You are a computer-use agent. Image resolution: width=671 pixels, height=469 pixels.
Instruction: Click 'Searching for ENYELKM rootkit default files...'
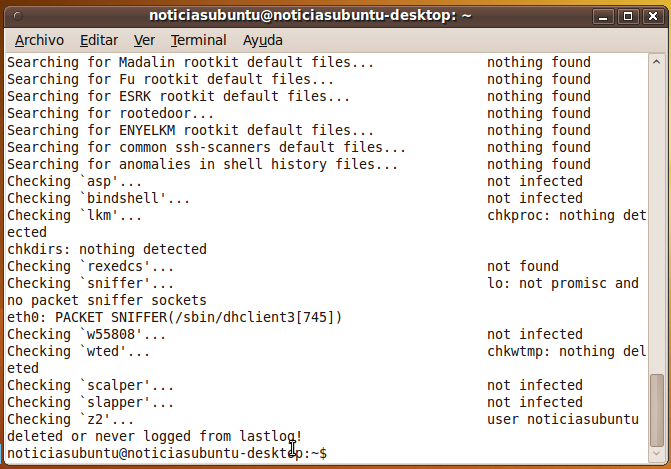point(190,131)
